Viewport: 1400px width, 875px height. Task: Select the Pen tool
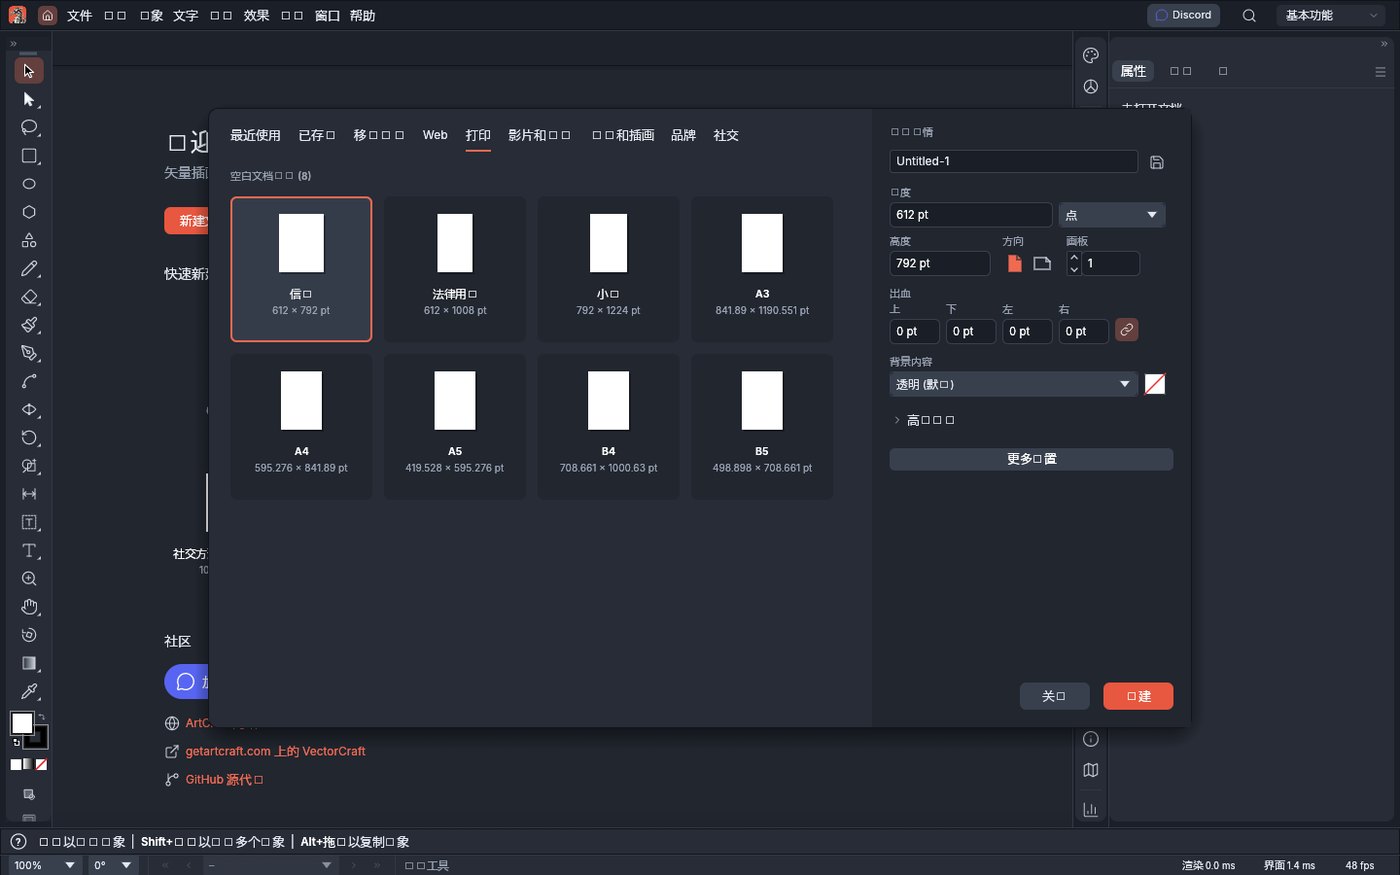click(29, 353)
